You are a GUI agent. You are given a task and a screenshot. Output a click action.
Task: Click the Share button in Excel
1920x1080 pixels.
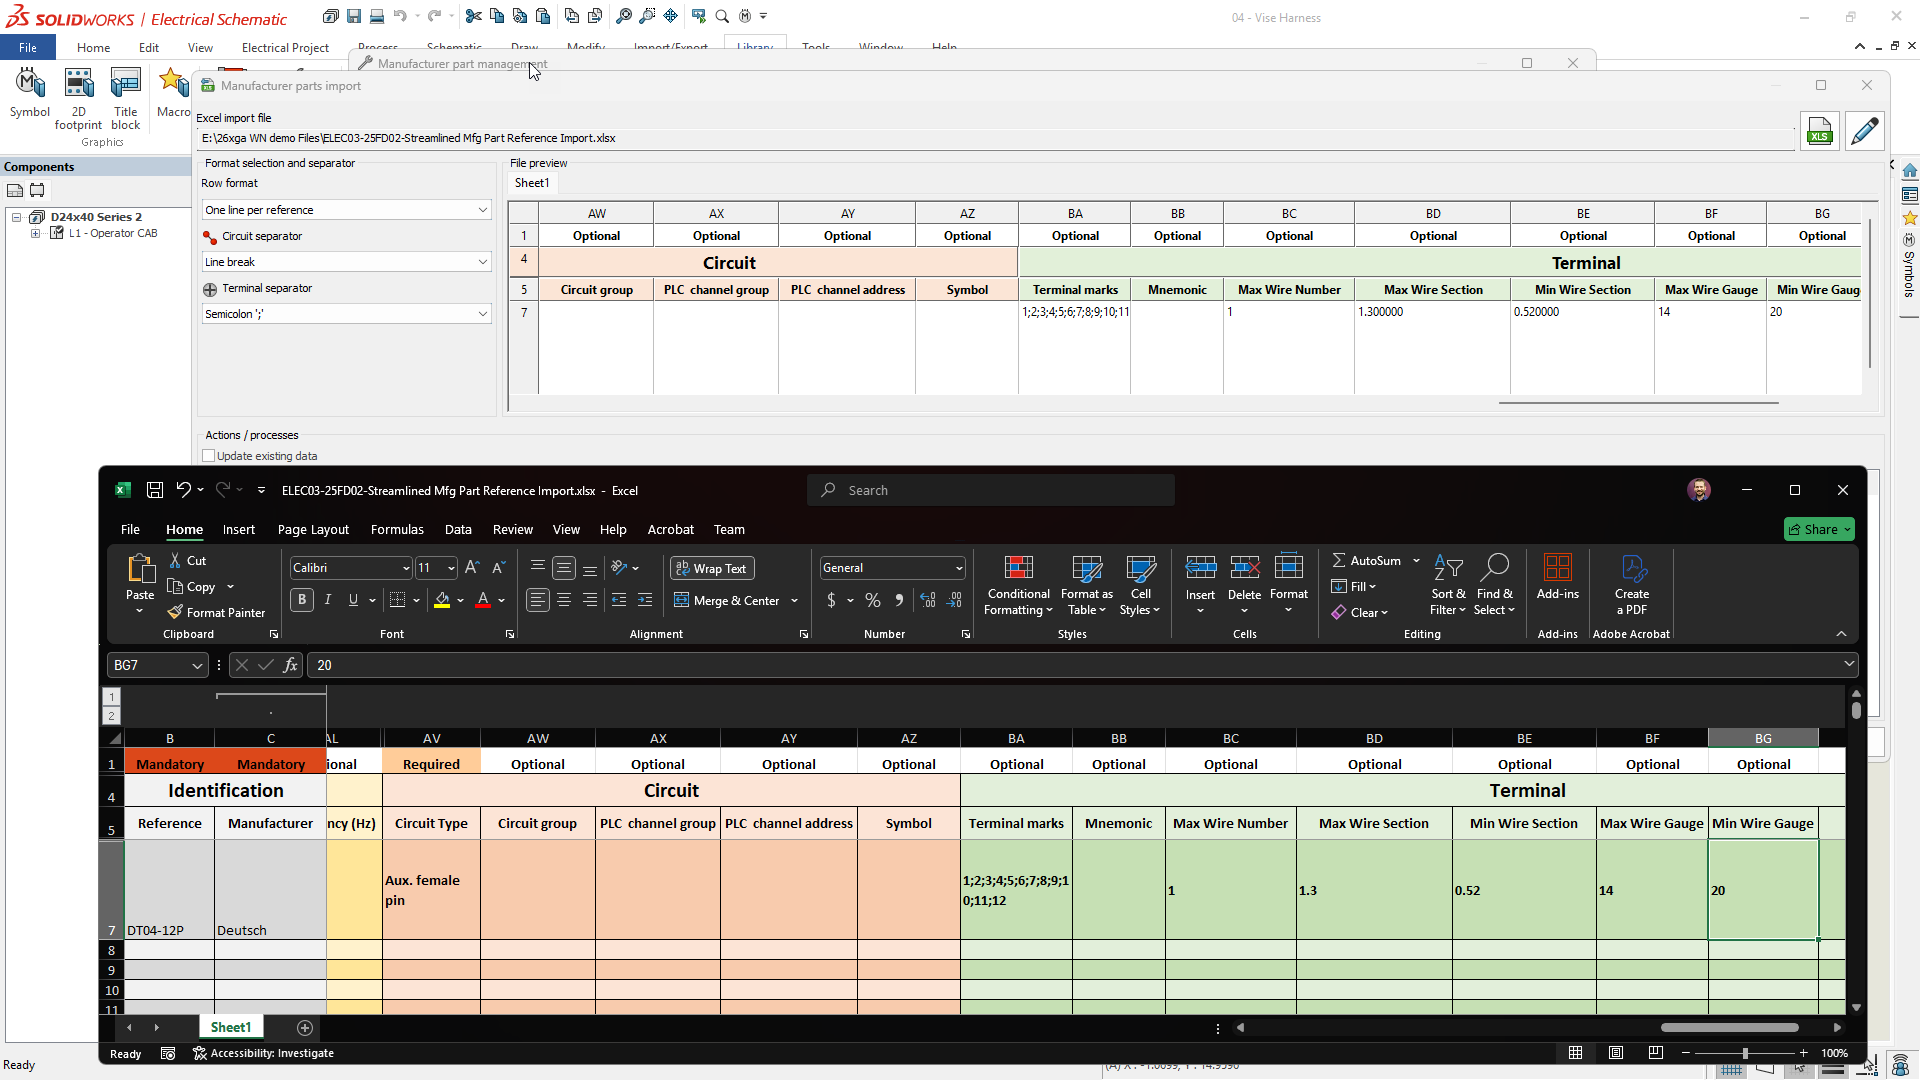pos(1813,529)
